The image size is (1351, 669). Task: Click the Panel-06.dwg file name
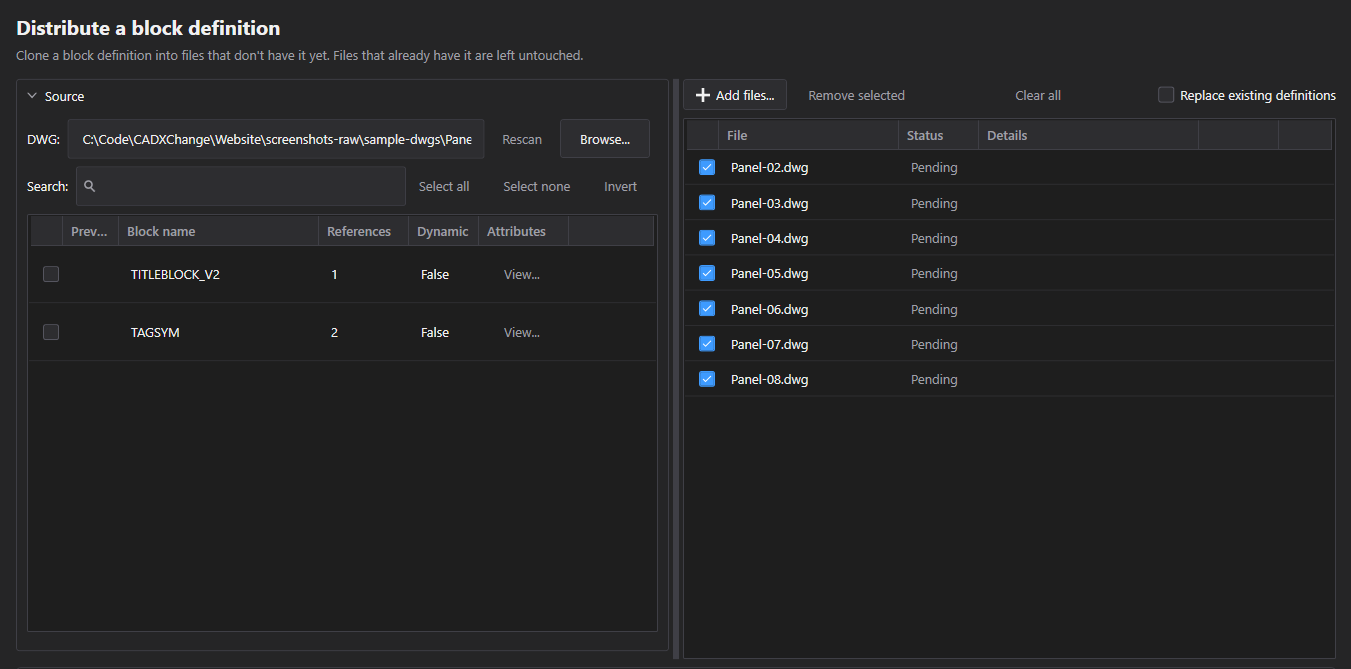coord(769,309)
